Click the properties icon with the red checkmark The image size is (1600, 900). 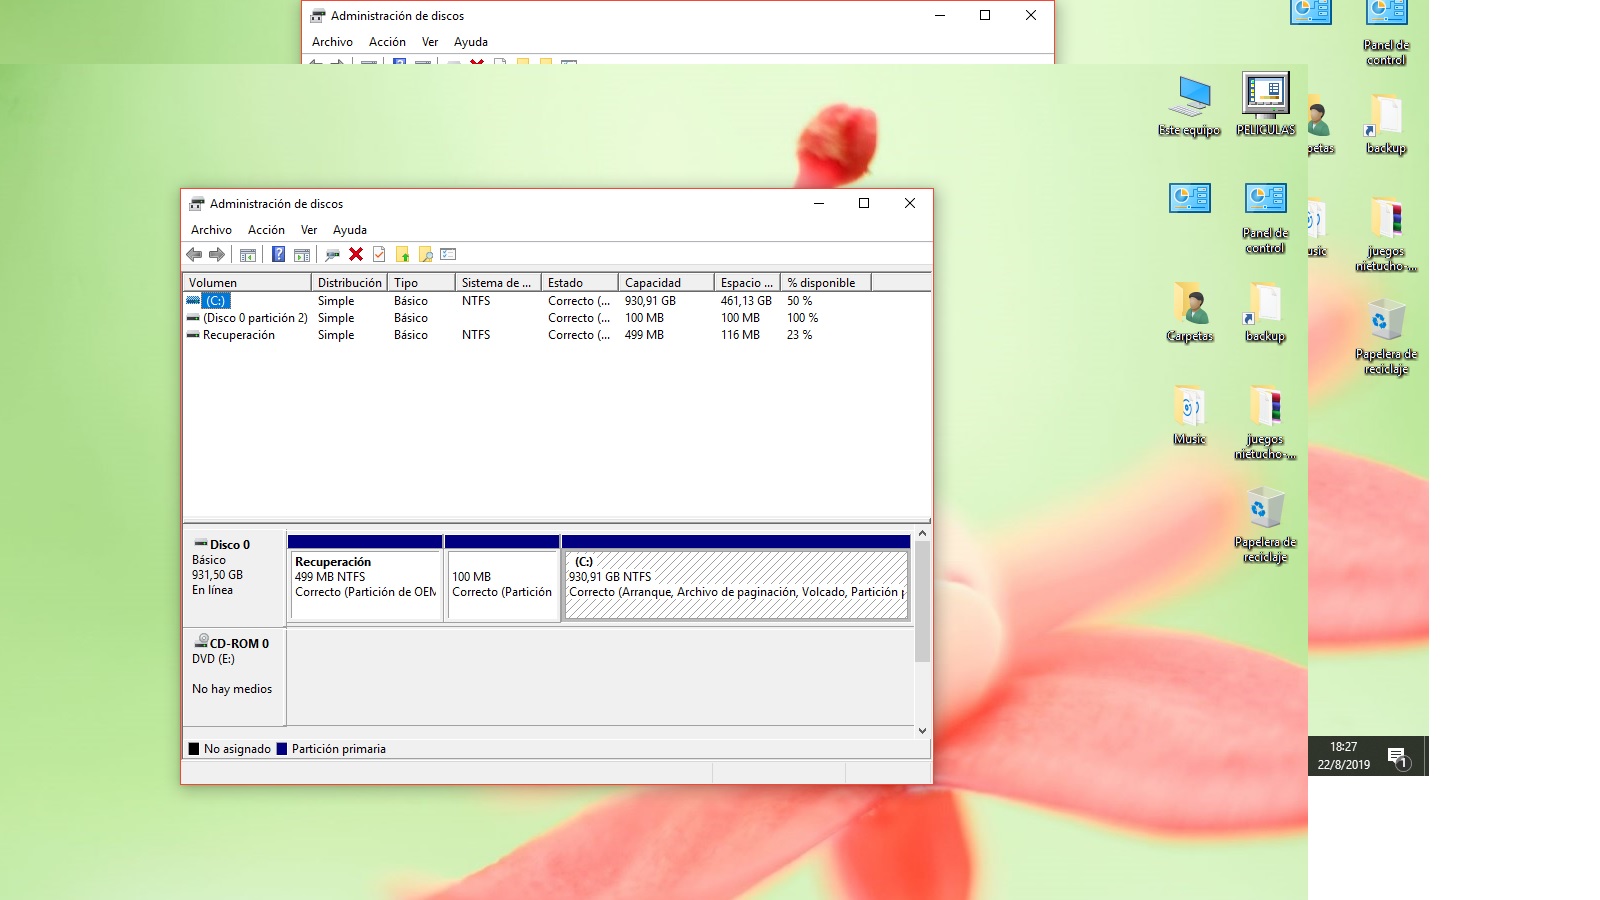pyautogui.click(x=379, y=255)
